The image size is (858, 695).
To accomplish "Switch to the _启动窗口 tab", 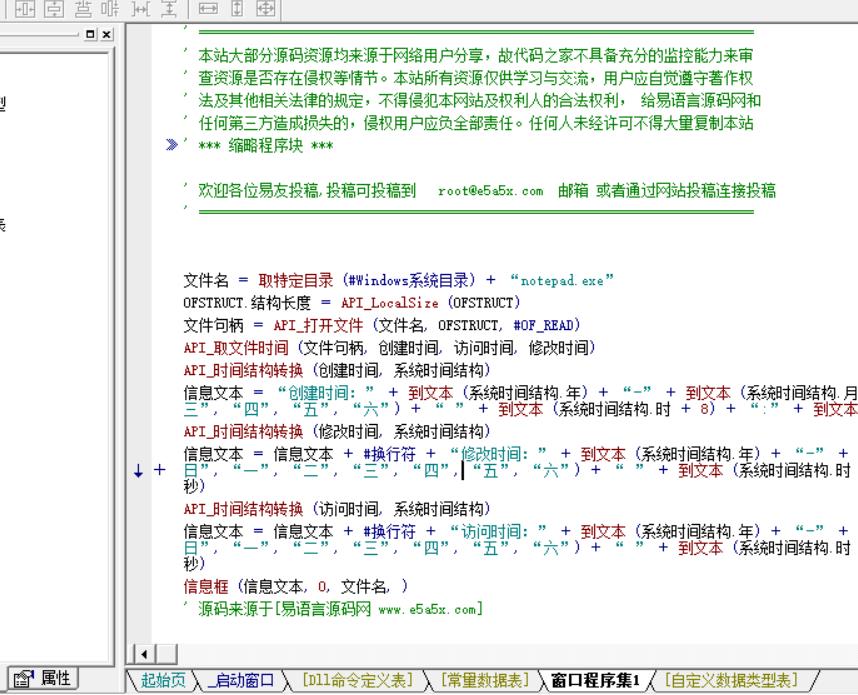I will (x=241, y=680).
